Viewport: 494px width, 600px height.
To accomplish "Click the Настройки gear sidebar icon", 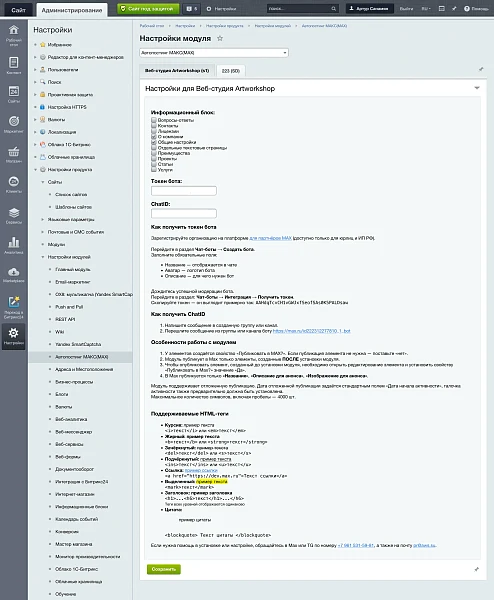I will click(13, 336).
